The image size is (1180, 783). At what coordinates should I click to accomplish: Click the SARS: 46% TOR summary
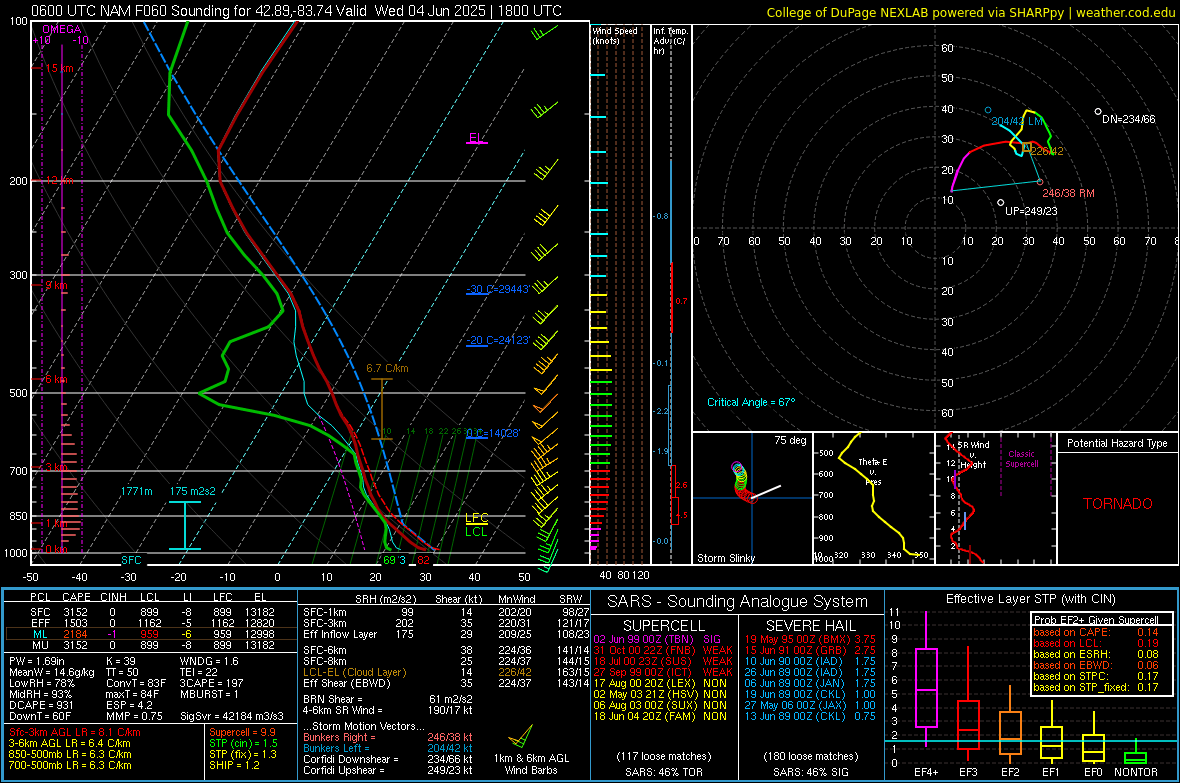click(x=663, y=772)
